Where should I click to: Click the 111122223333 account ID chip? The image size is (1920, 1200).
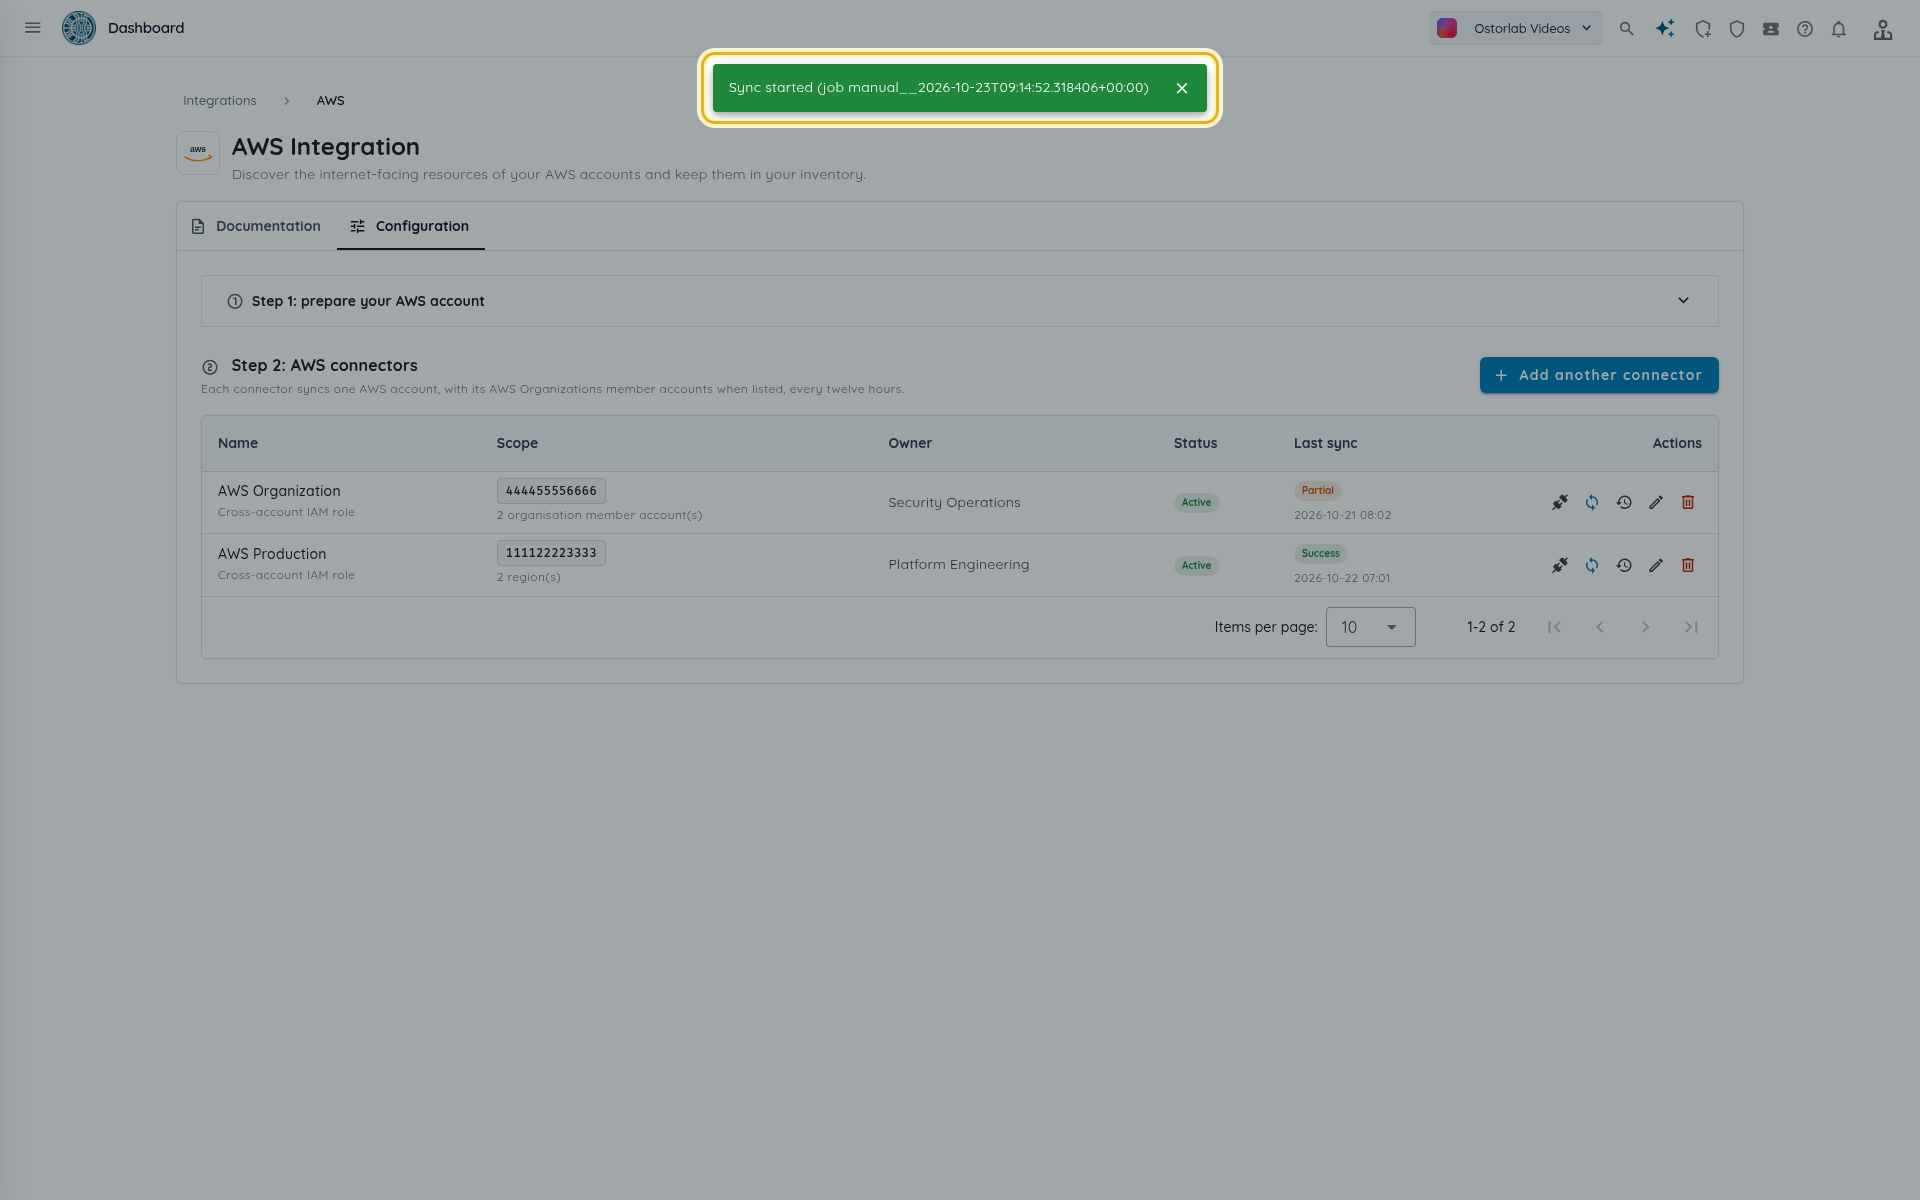click(551, 553)
